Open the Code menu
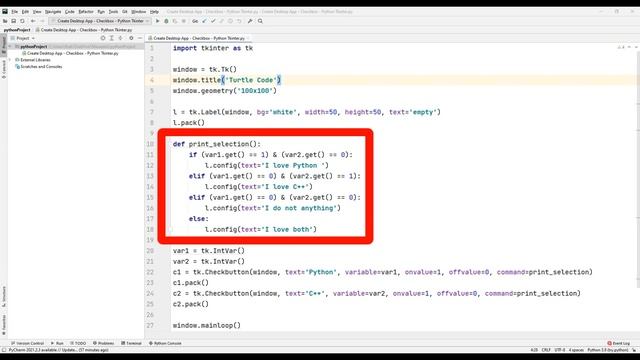The height and width of the screenshot is (360, 640). tap(70, 12)
